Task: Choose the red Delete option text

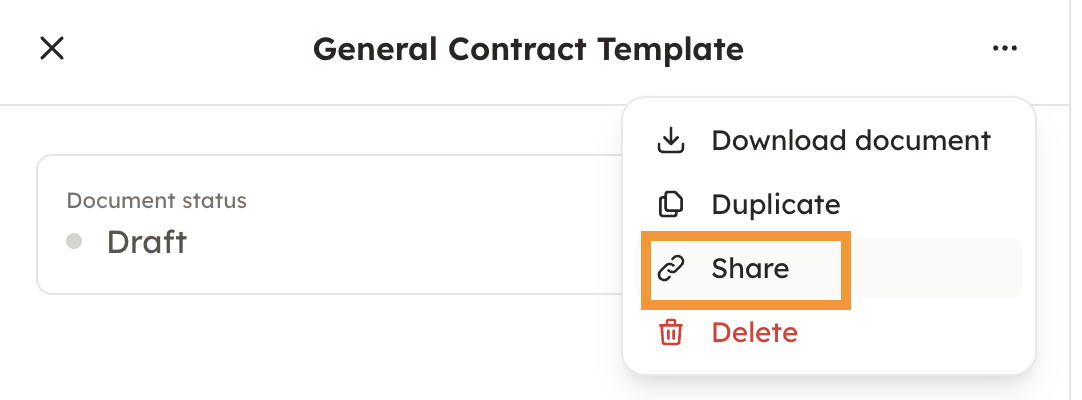Action: tap(754, 332)
